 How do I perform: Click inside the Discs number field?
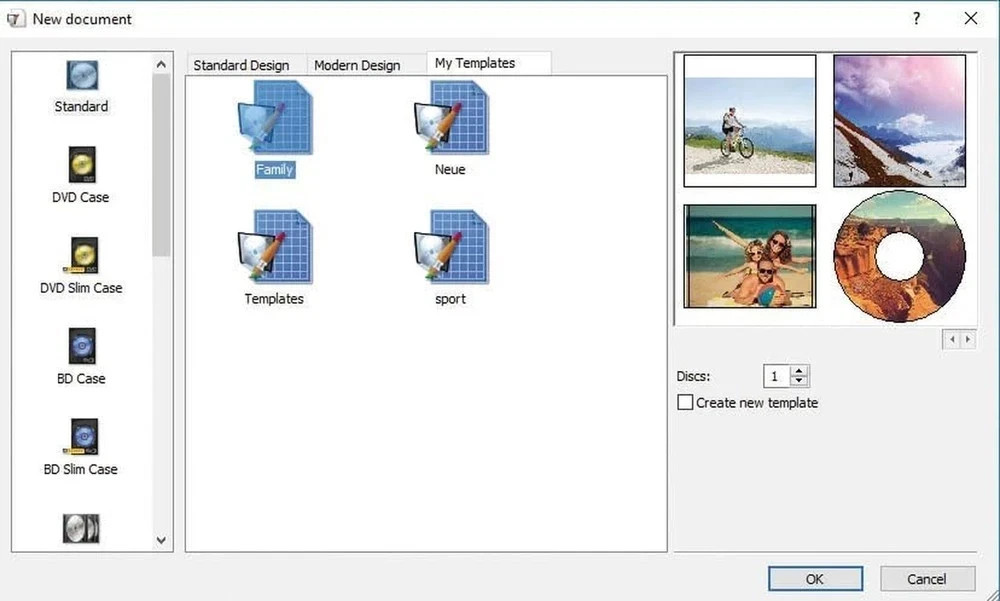(x=775, y=376)
